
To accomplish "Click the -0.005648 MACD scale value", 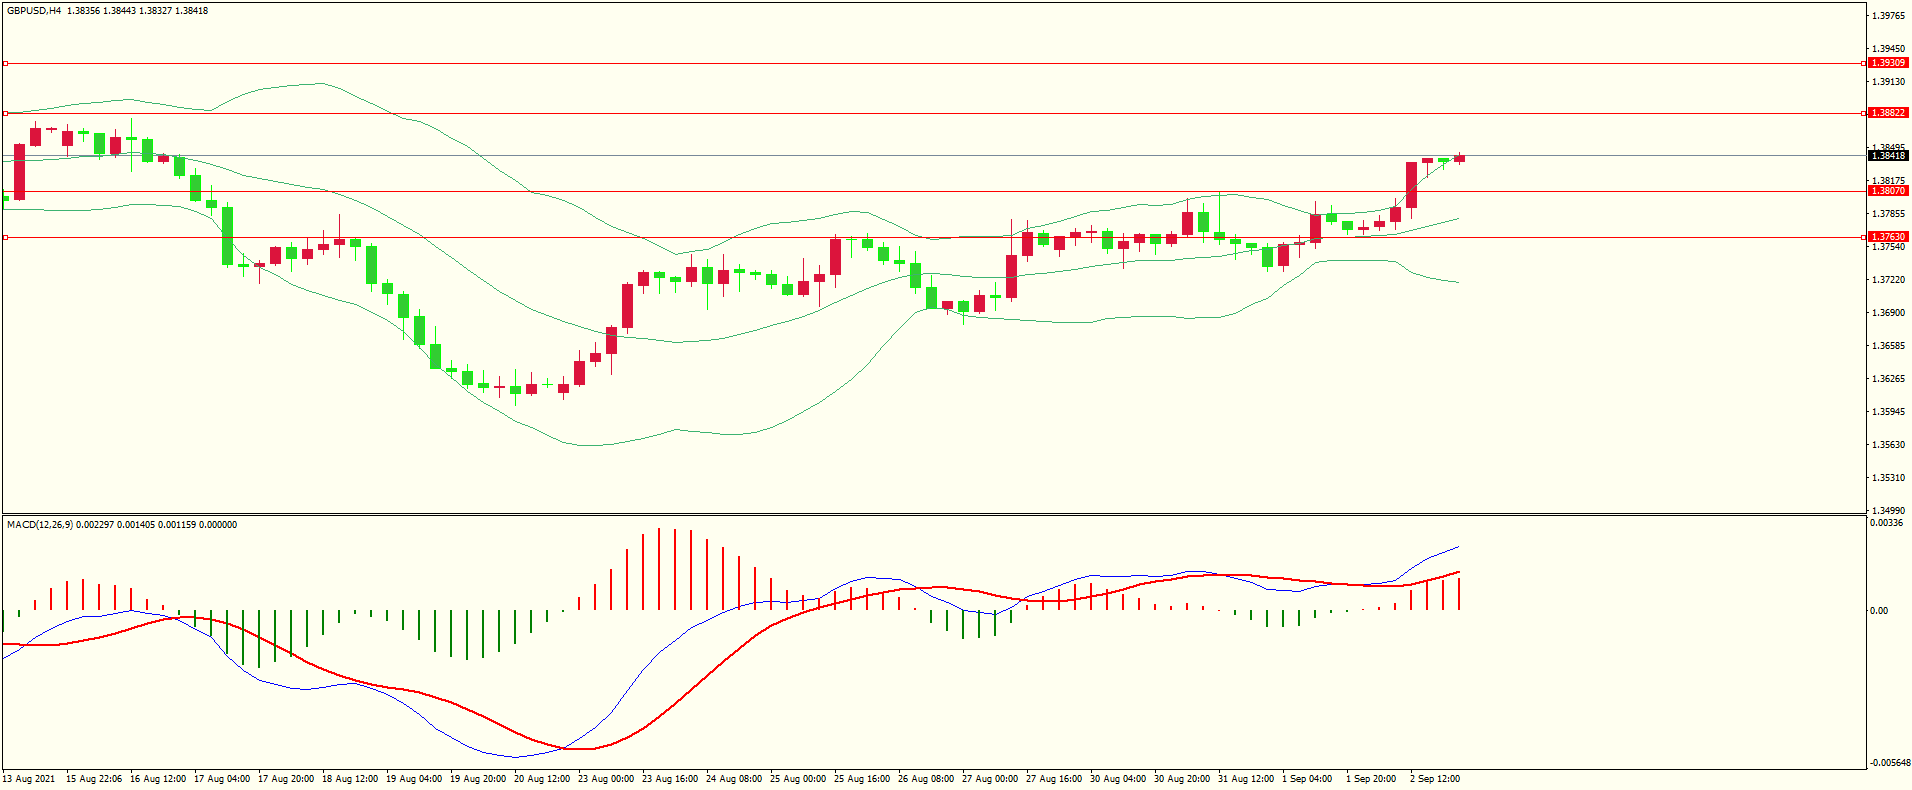I will 1889,763.
